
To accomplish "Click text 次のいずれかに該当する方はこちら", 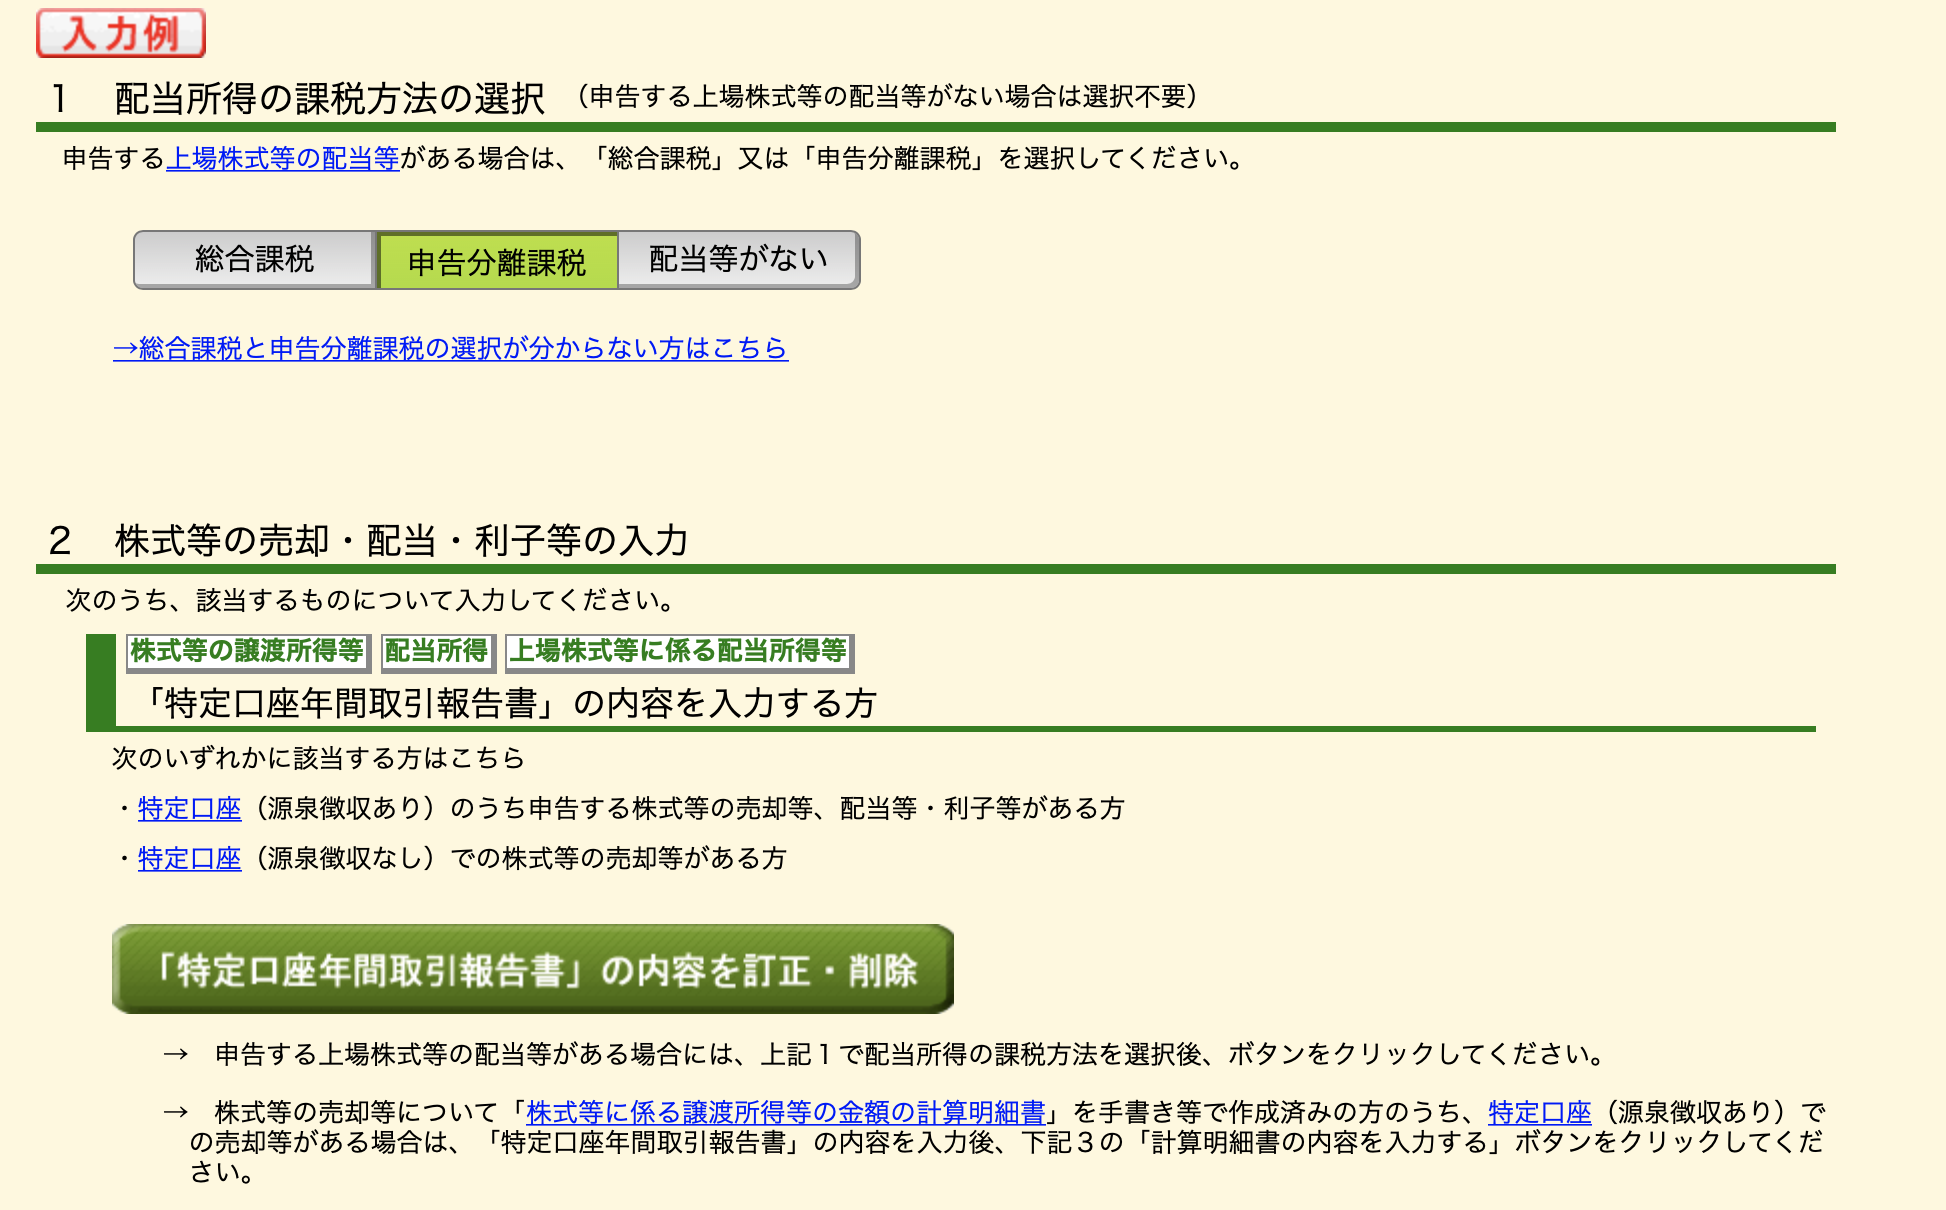I will coord(319,758).
